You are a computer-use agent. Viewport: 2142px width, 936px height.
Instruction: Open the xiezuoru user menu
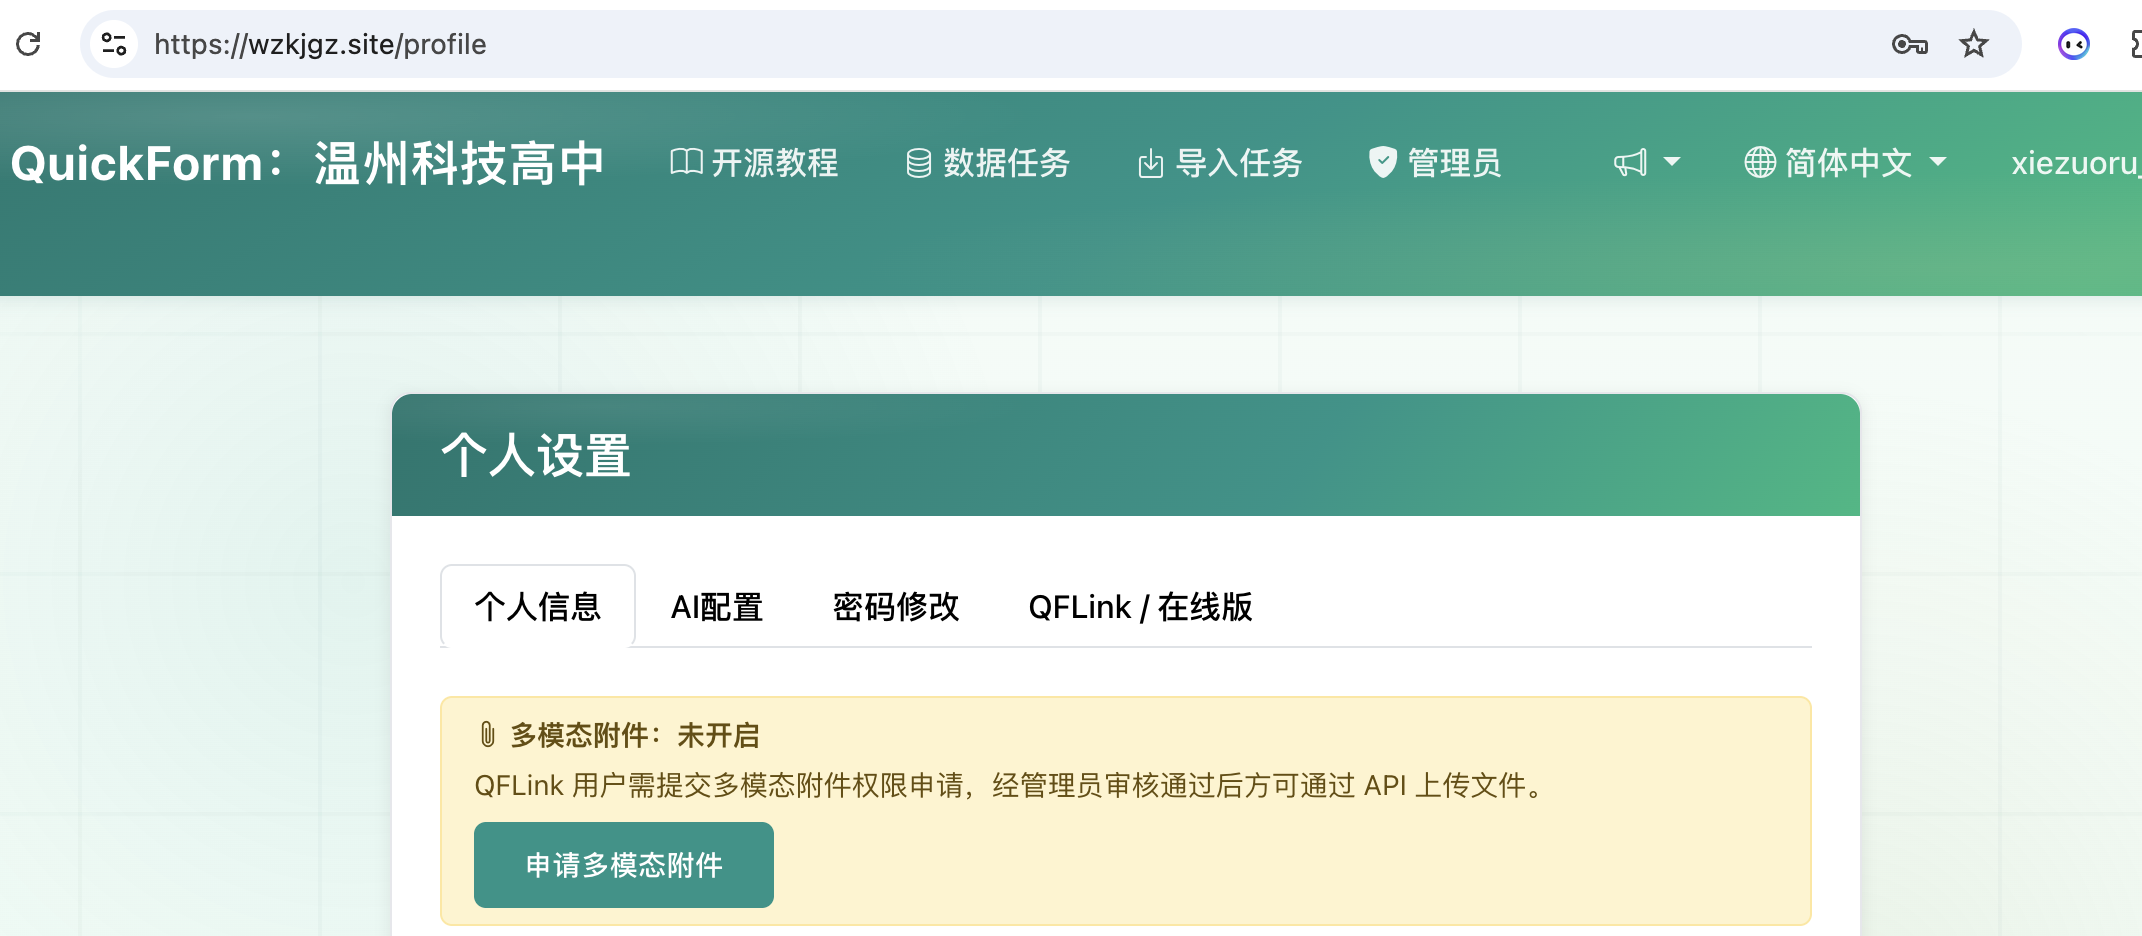(x=2076, y=163)
